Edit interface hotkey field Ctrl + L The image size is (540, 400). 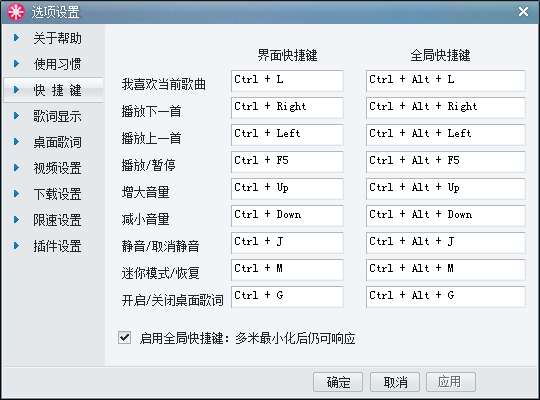click(x=287, y=81)
